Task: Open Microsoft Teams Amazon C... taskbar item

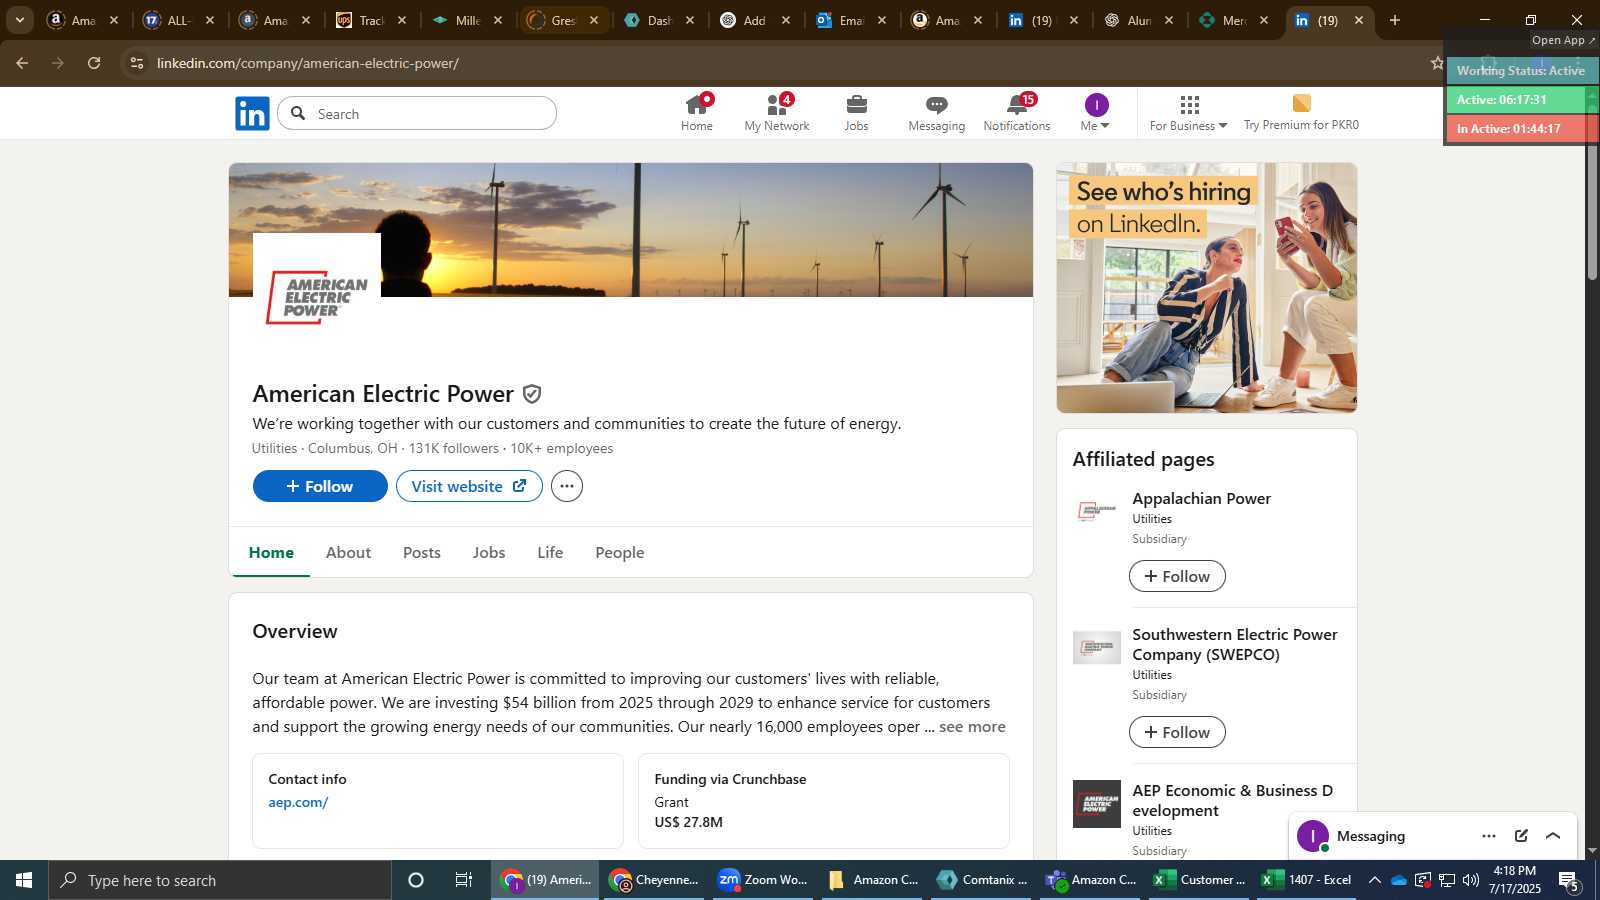Action: pyautogui.click(x=1091, y=880)
